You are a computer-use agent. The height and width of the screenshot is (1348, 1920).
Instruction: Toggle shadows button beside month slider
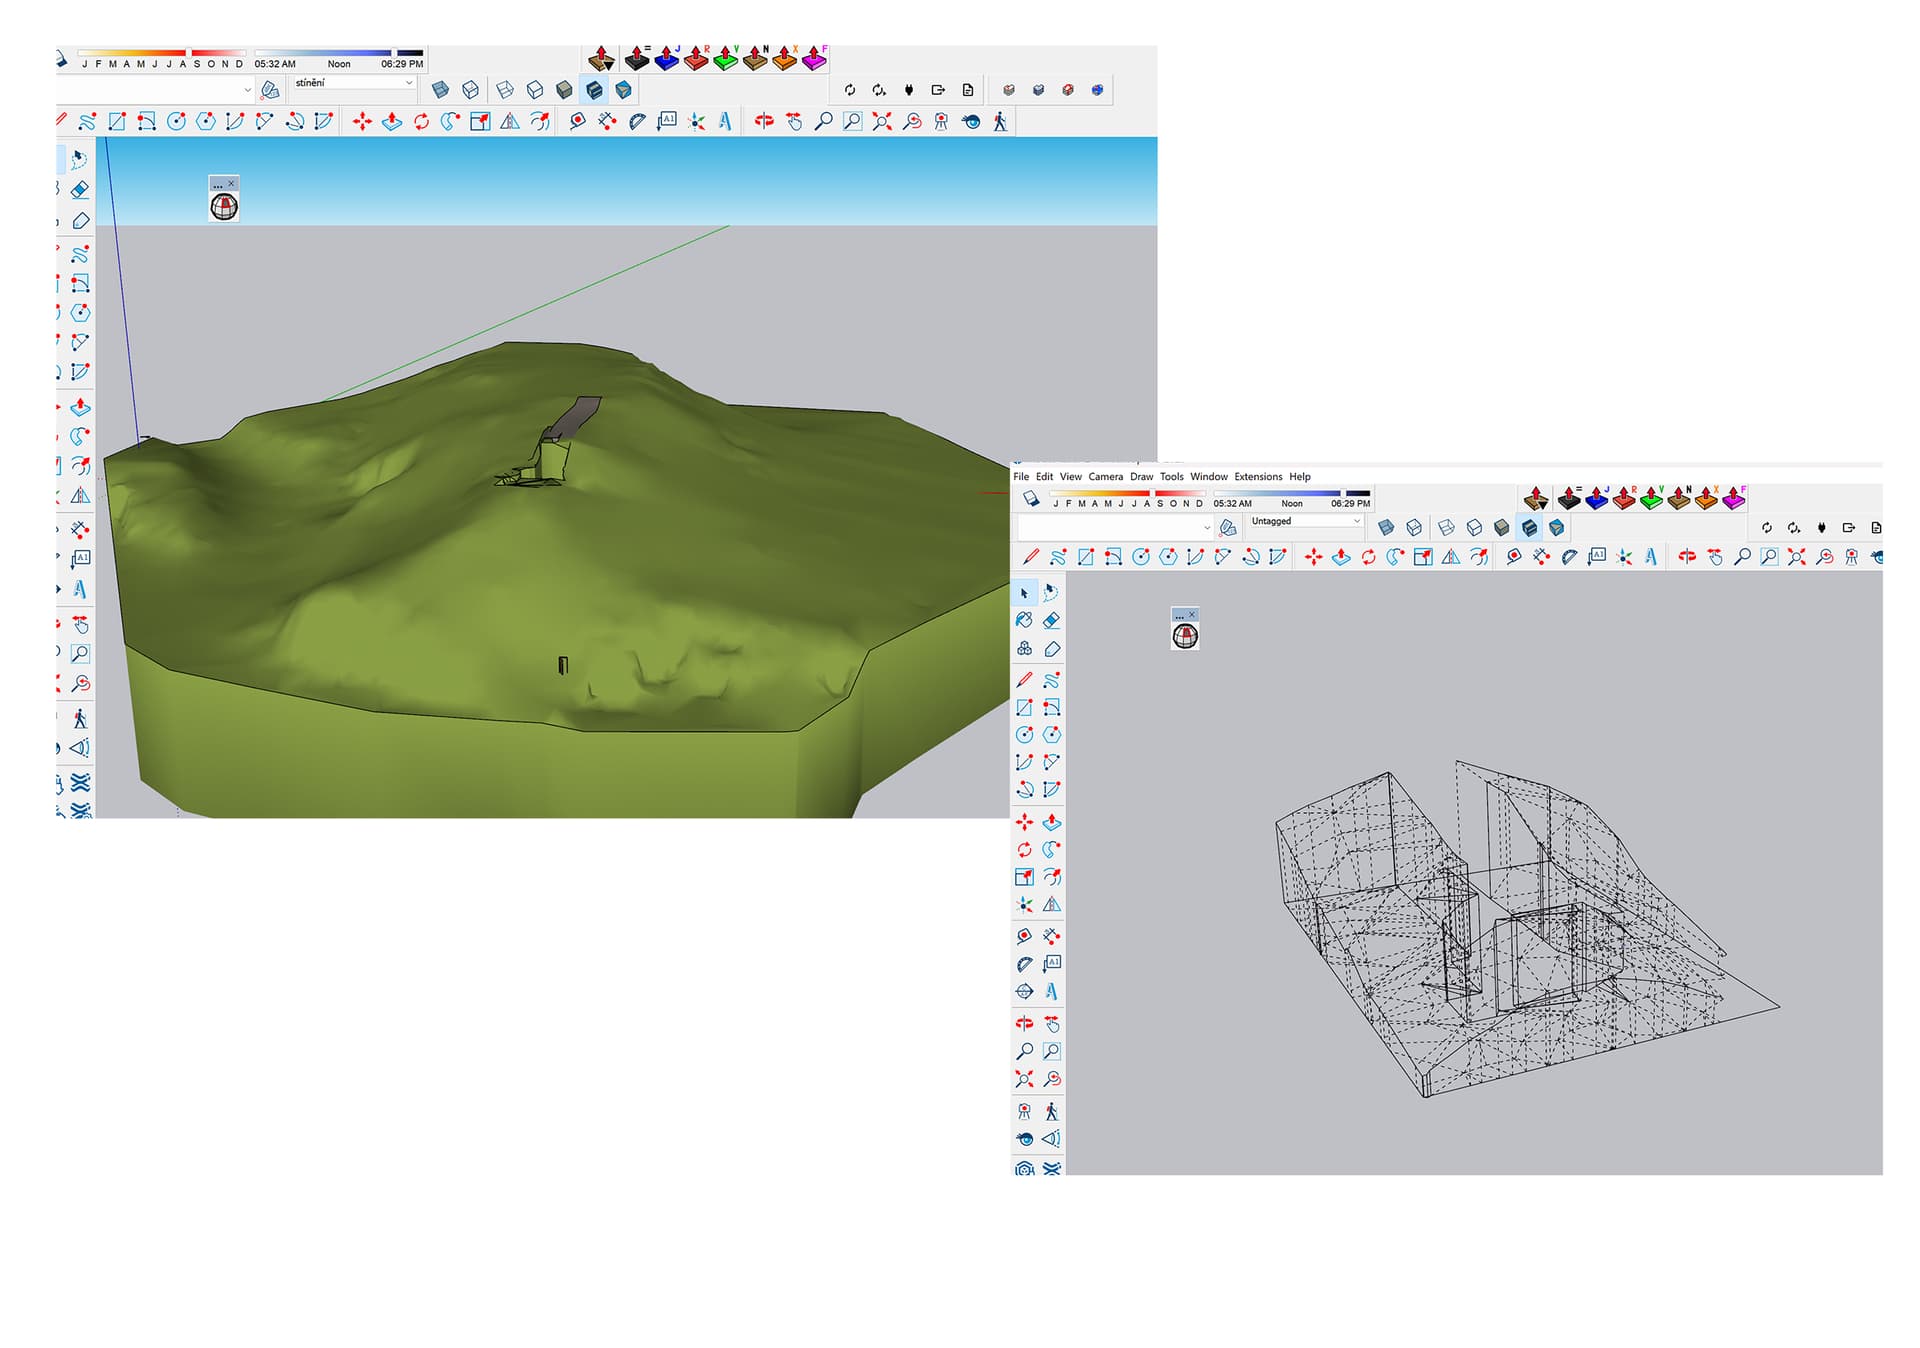coord(1031,499)
